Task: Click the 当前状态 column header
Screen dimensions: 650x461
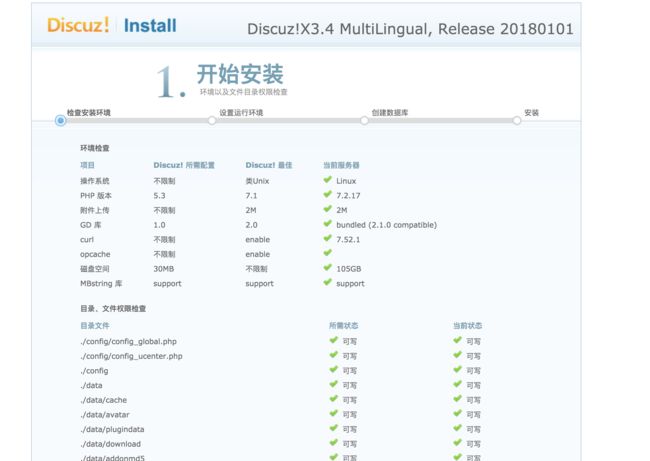Action: [x=468, y=325]
